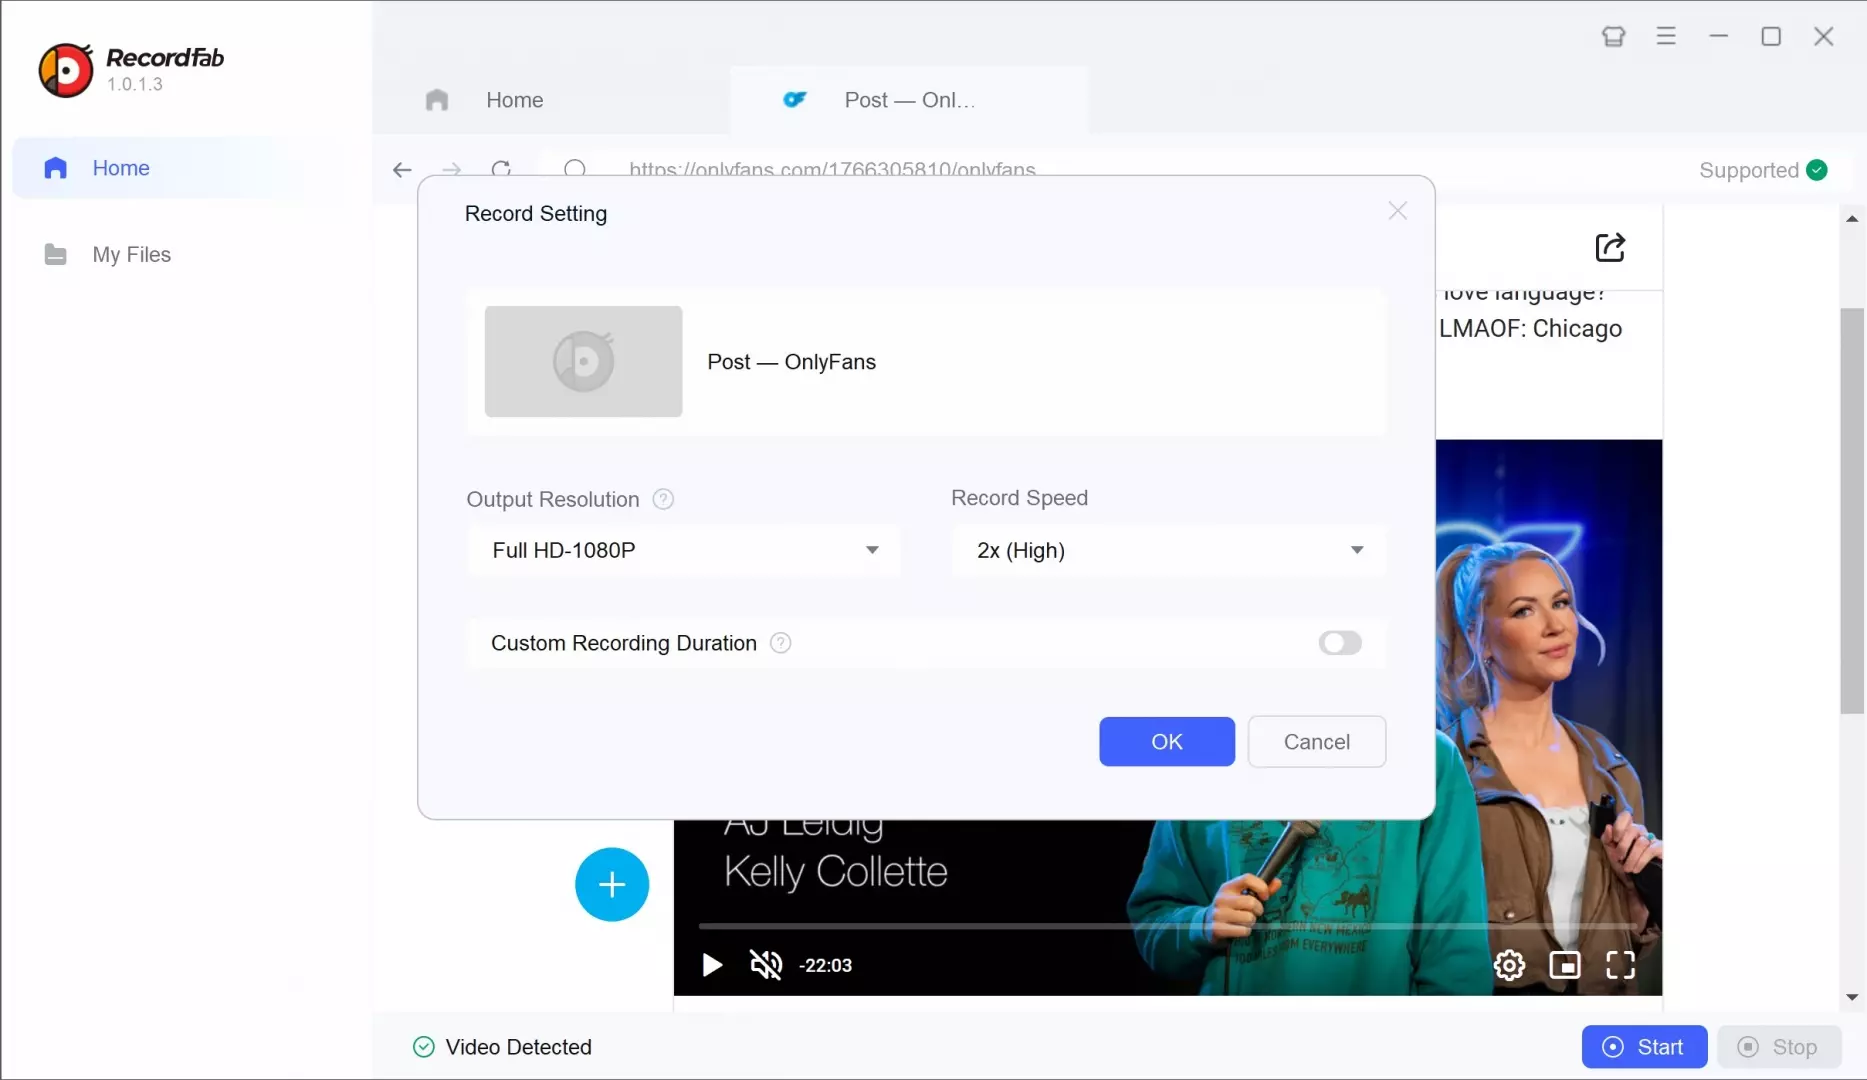This screenshot has width=1867, height=1080.
Task: Click the Stop recording button
Action: (x=1779, y=1047)
